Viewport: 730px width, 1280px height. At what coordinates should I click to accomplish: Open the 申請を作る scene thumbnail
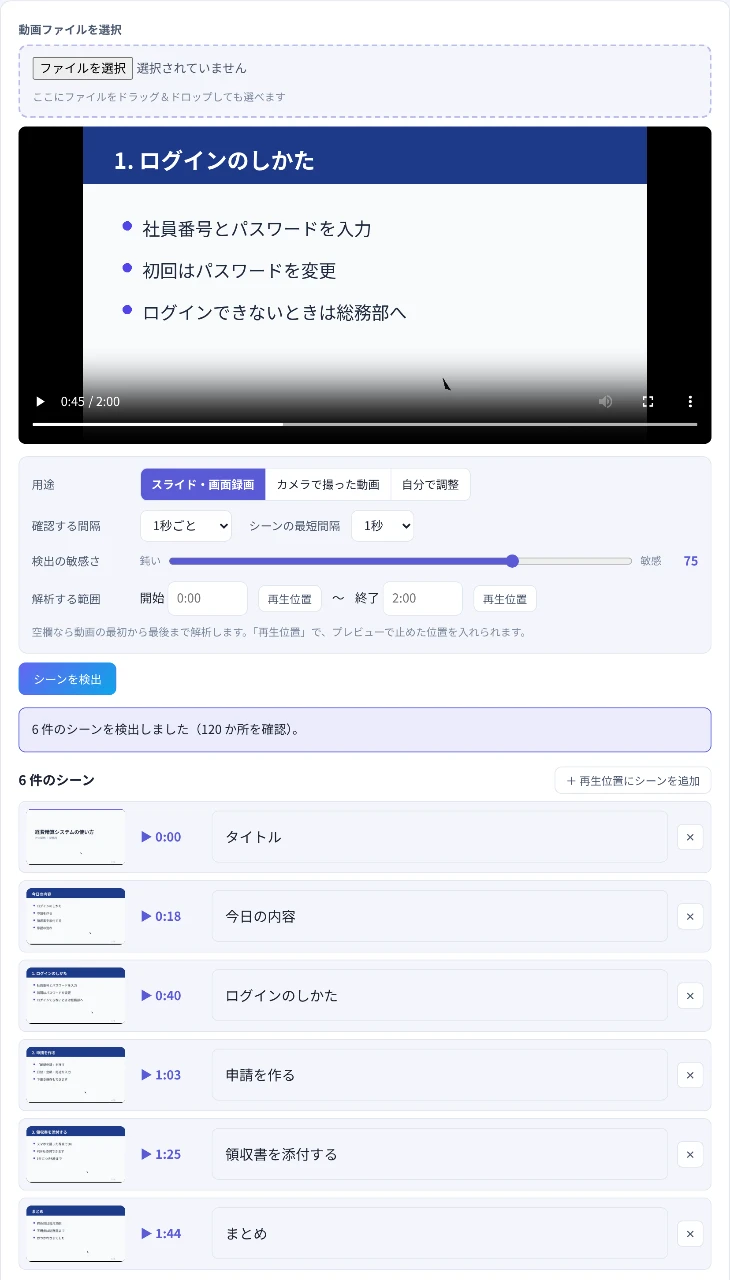pyautogui.click(x=76, y=1075)
